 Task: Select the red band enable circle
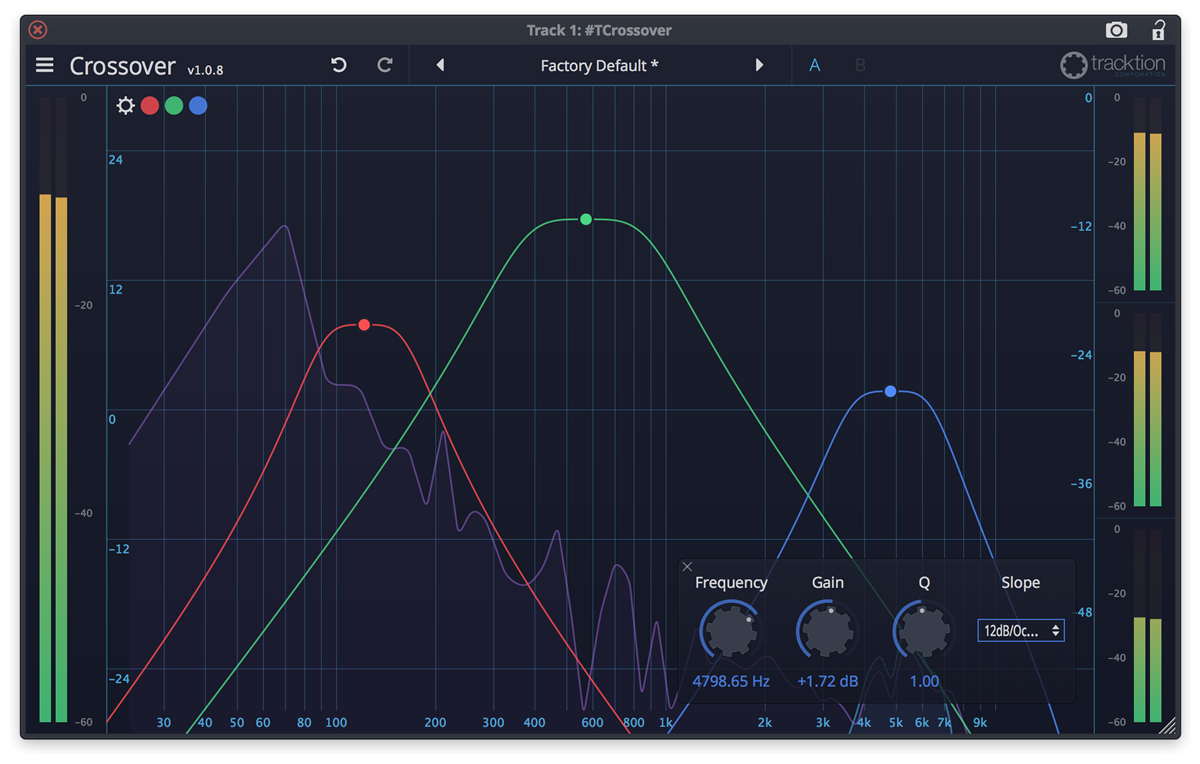point(149,105)
